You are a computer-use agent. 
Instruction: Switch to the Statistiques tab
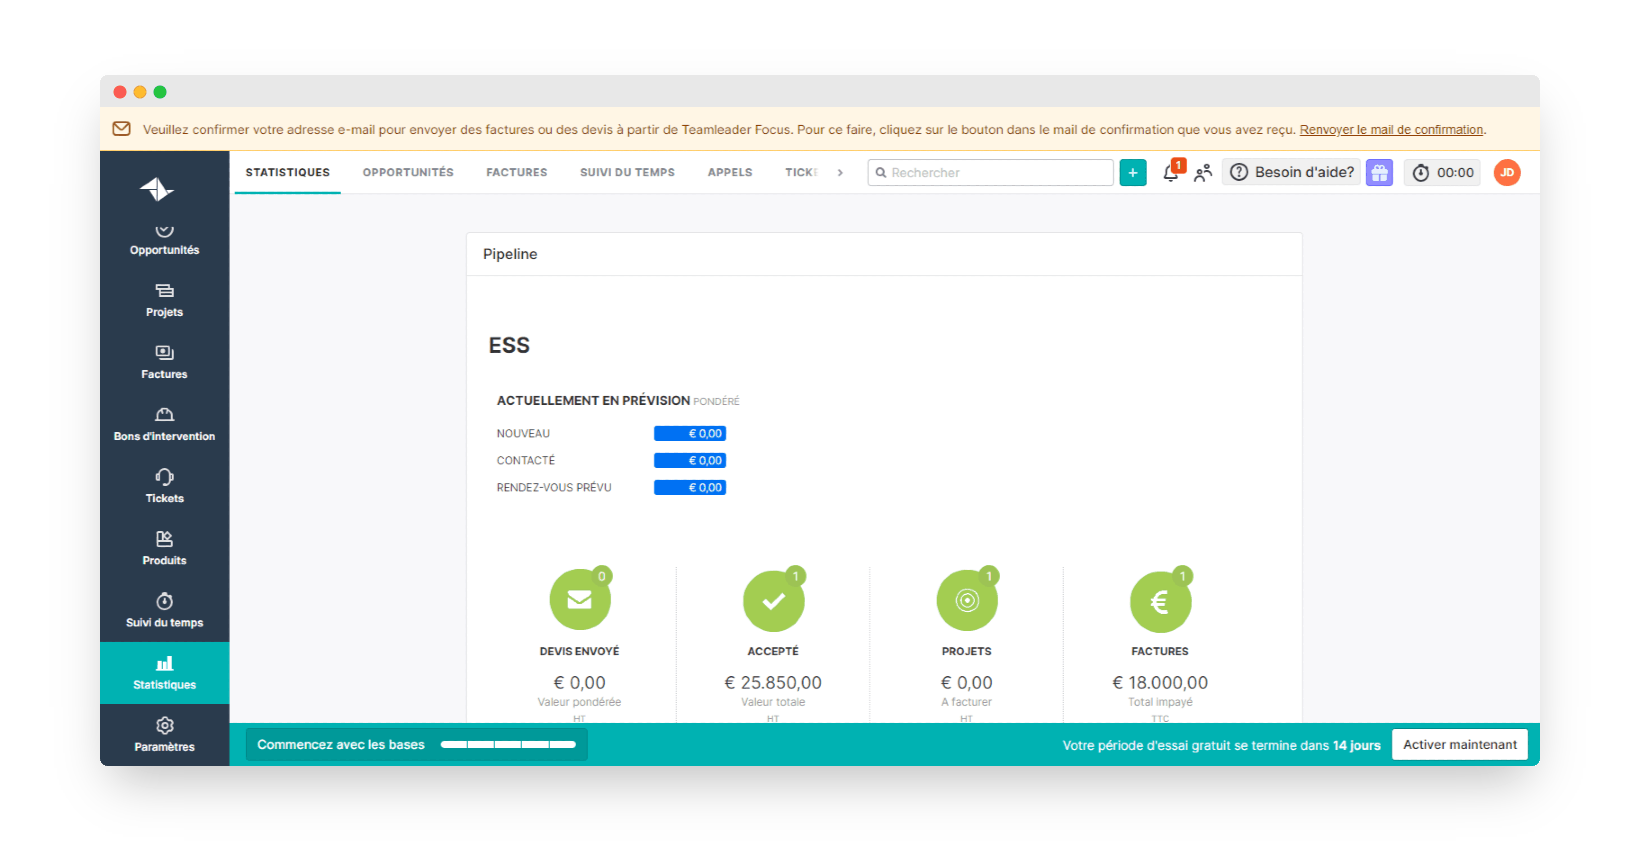[x=288, y=172]
